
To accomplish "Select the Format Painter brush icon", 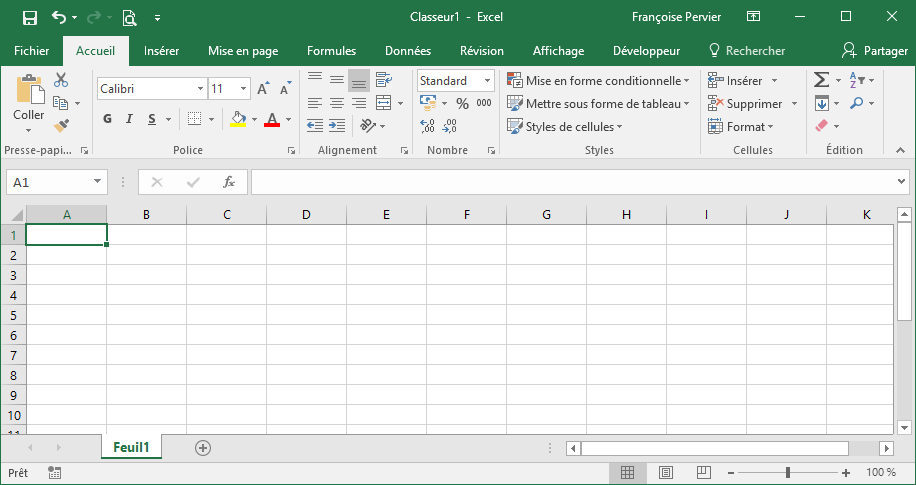I will (61, 126).
